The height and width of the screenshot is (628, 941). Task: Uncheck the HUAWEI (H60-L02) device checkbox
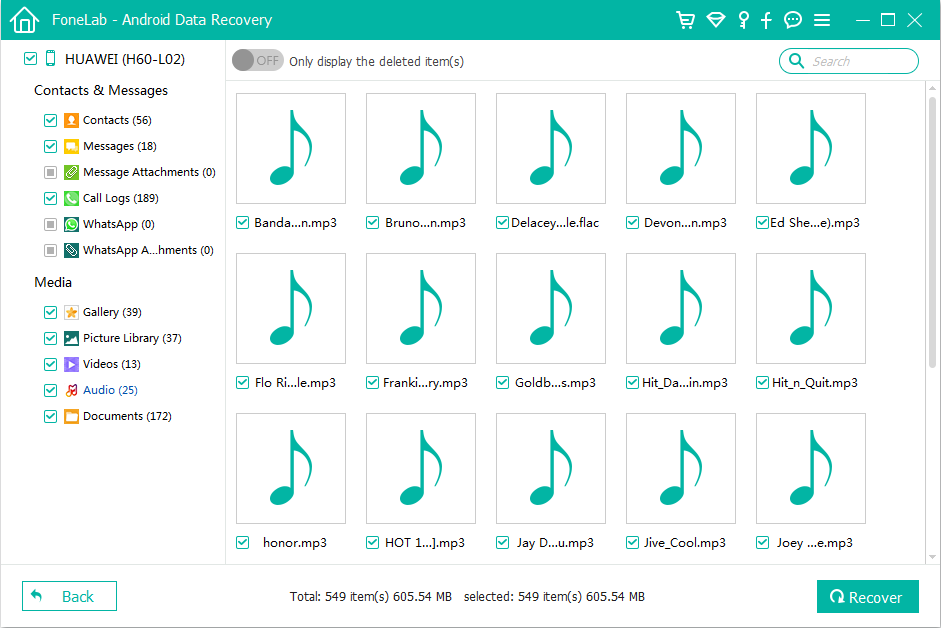click(x=30, y=59)
